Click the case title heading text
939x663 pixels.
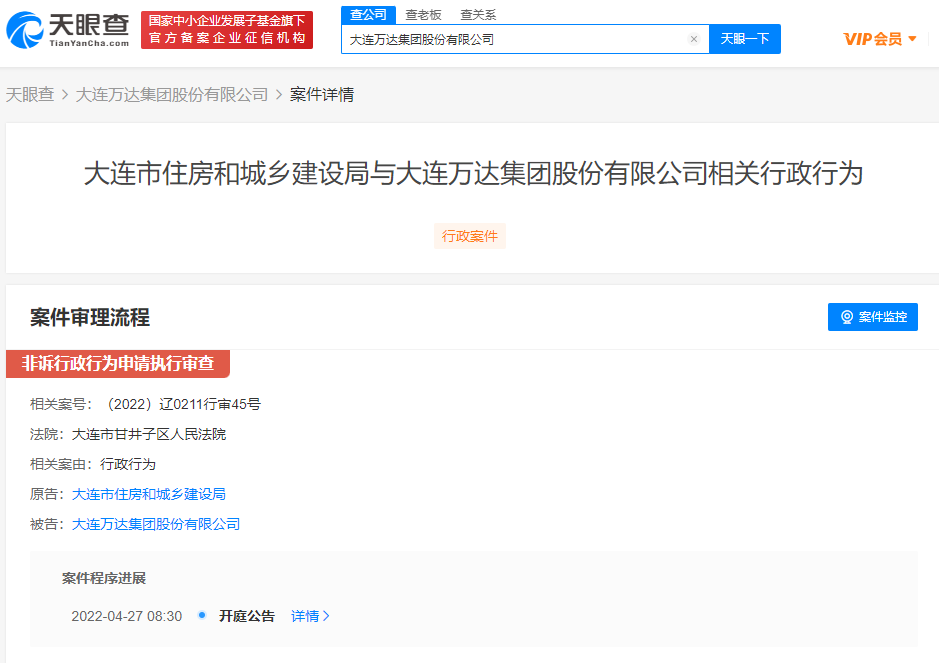[x=473, y=174]
